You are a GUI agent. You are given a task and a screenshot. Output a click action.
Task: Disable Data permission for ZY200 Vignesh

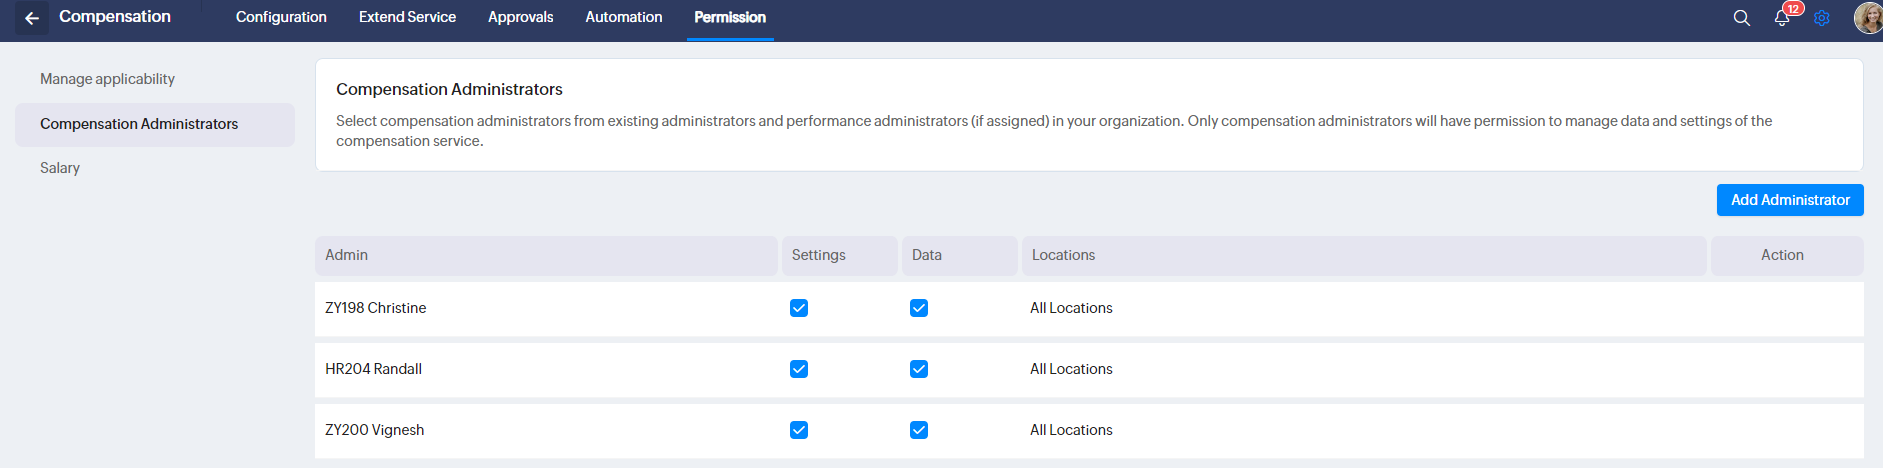click(919, 430)
